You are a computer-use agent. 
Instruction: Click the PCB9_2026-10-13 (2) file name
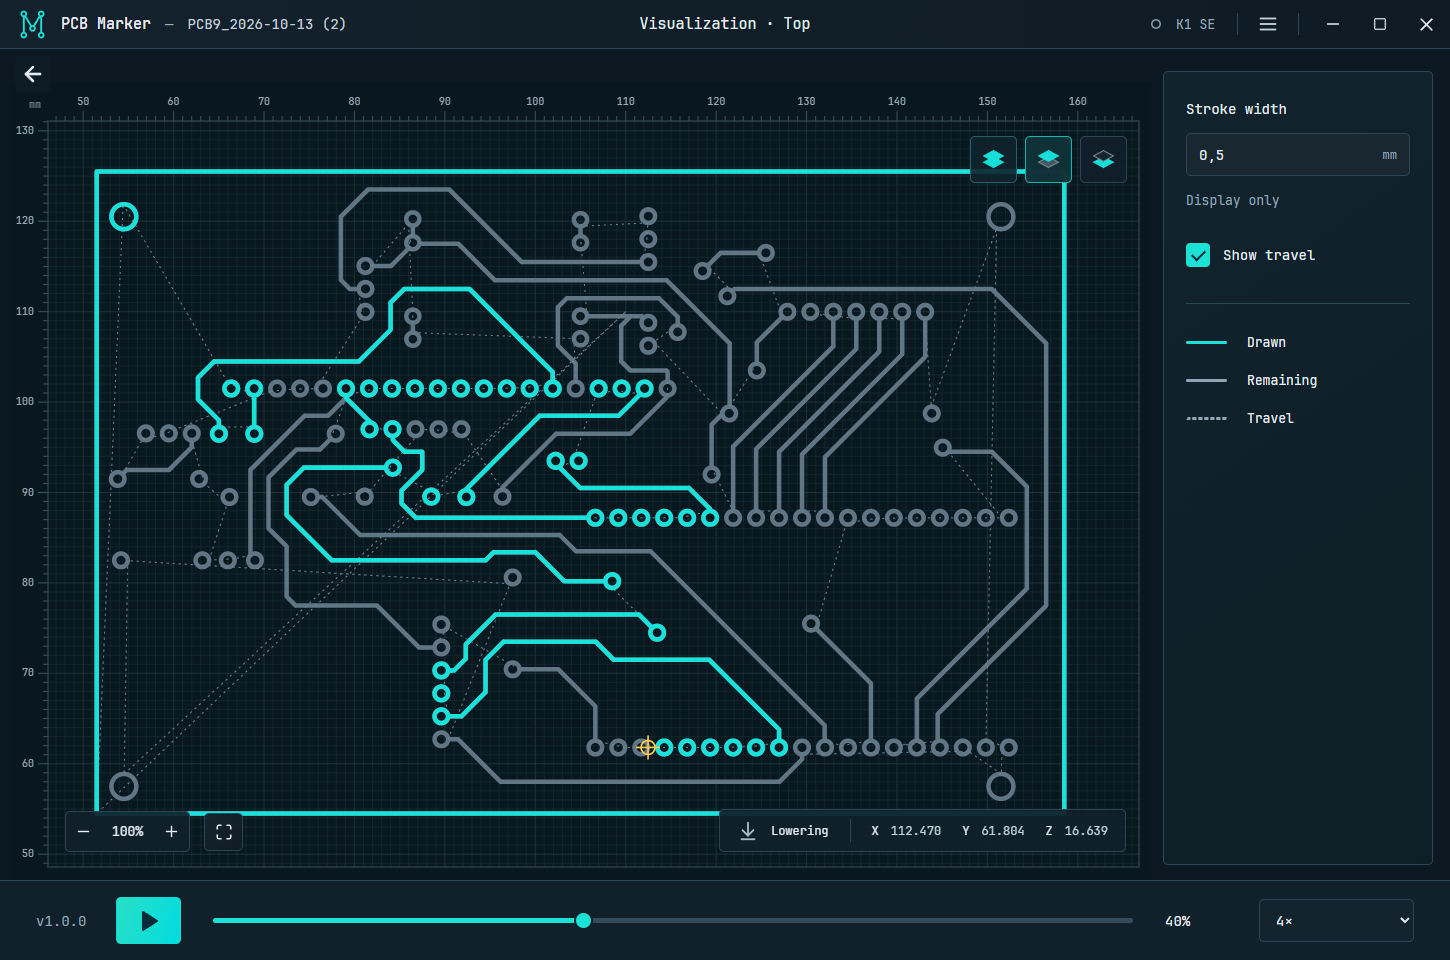[267, 24]
